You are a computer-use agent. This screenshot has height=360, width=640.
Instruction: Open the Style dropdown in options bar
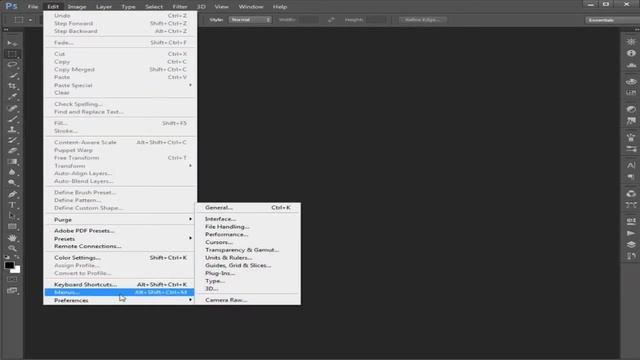pyautogui.click(x=250, y=20)
